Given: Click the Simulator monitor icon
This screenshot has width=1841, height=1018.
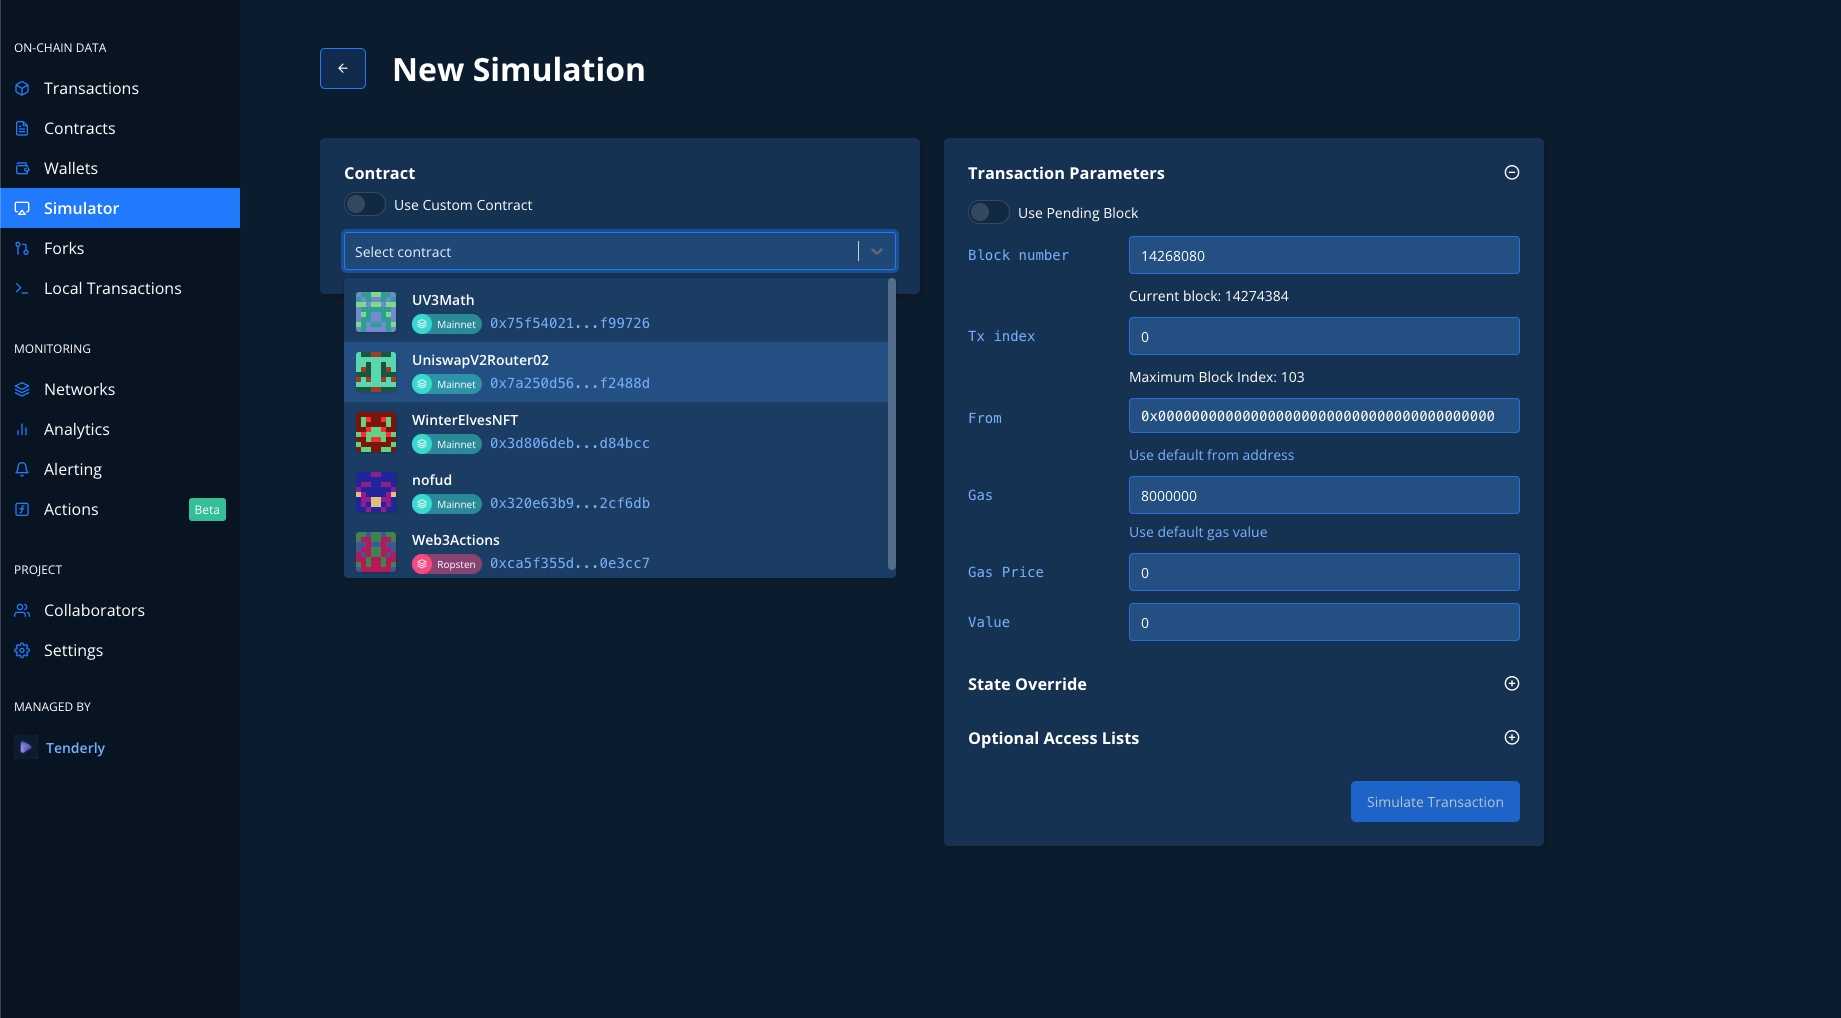Looking at the screenshot, I should click(x=22, y=208).
